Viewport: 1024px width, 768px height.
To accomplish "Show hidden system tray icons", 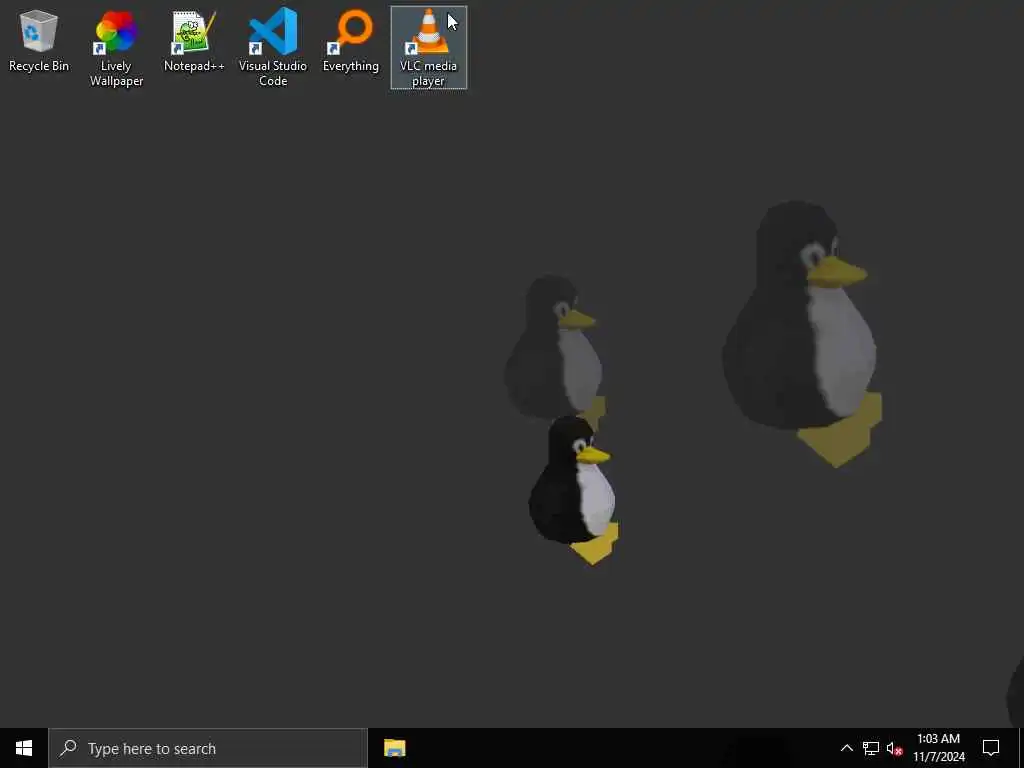I will point(846,748).
